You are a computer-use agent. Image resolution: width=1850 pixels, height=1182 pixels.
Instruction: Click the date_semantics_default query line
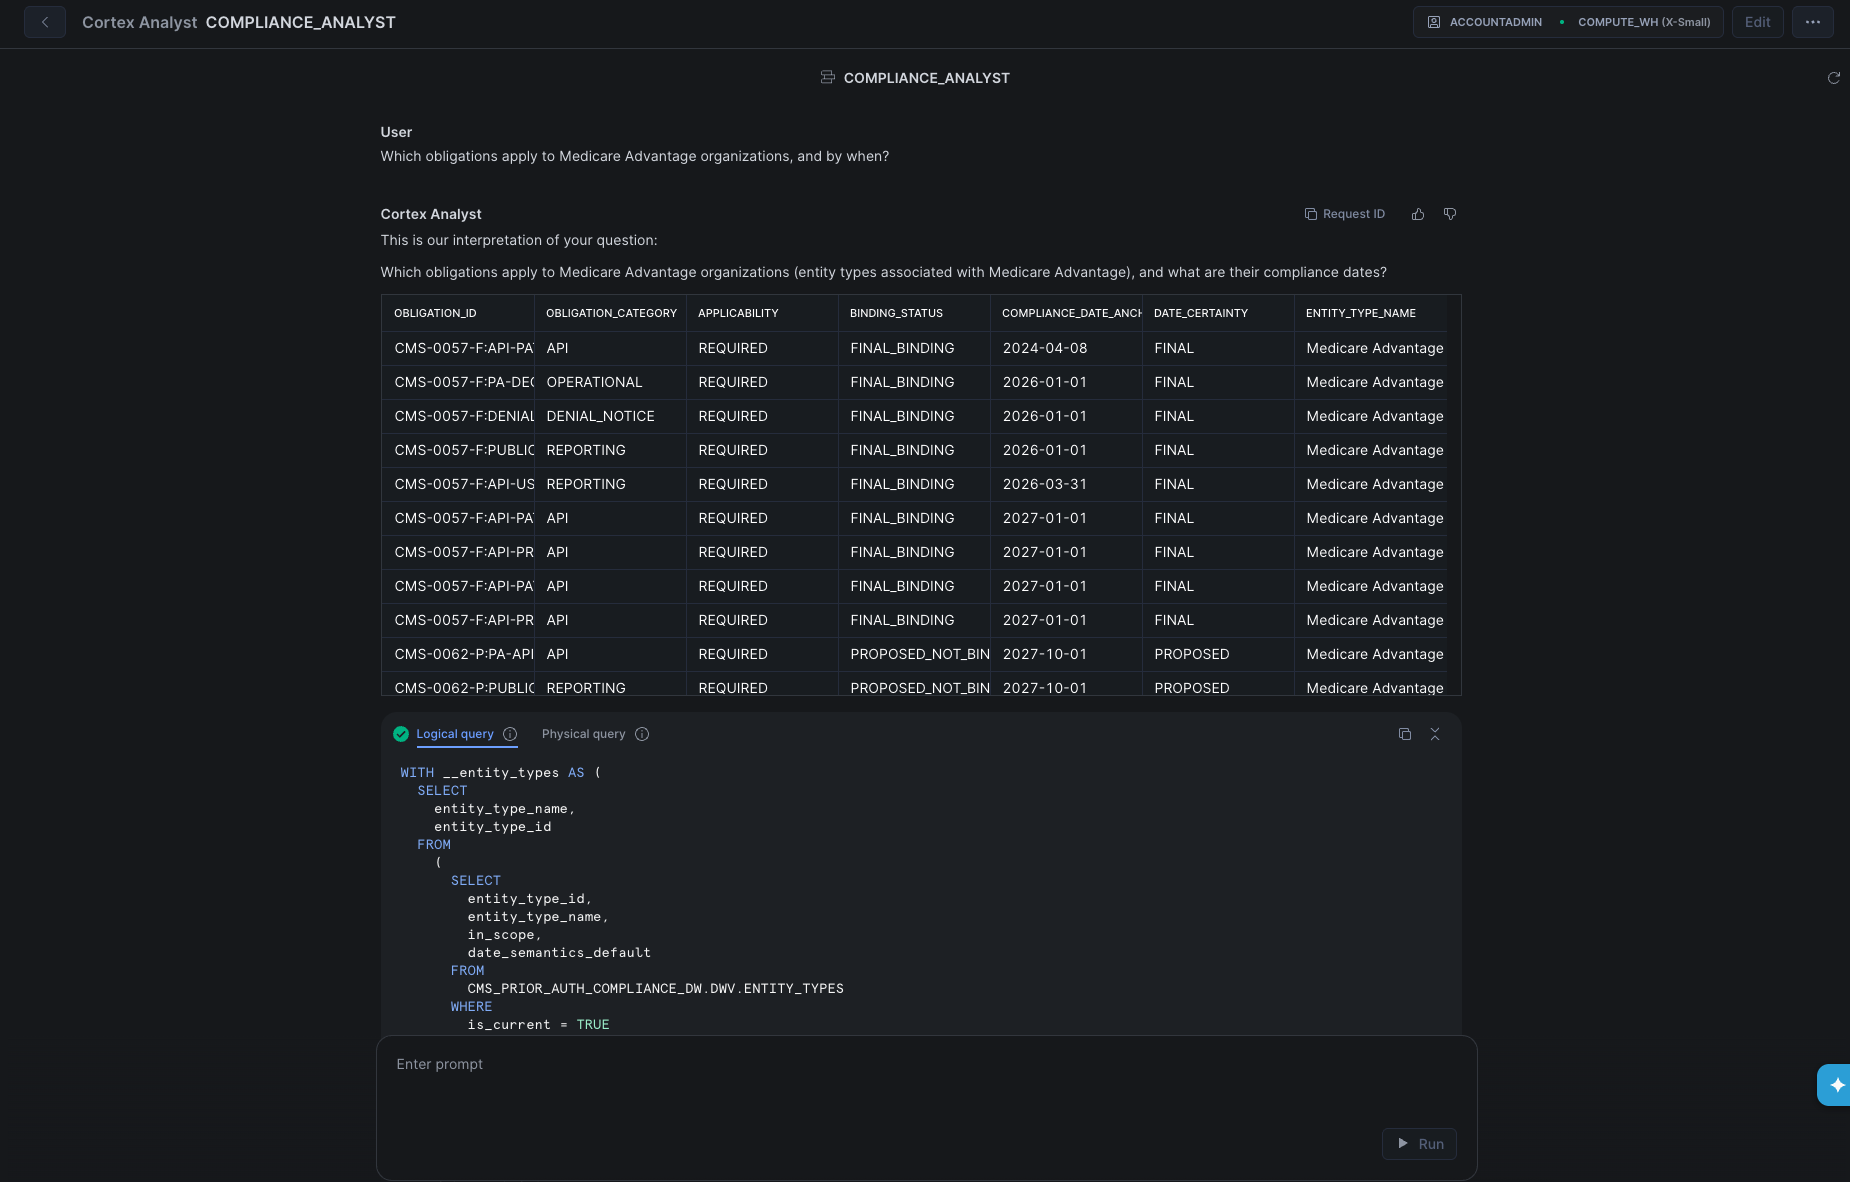tap(559, 952)
